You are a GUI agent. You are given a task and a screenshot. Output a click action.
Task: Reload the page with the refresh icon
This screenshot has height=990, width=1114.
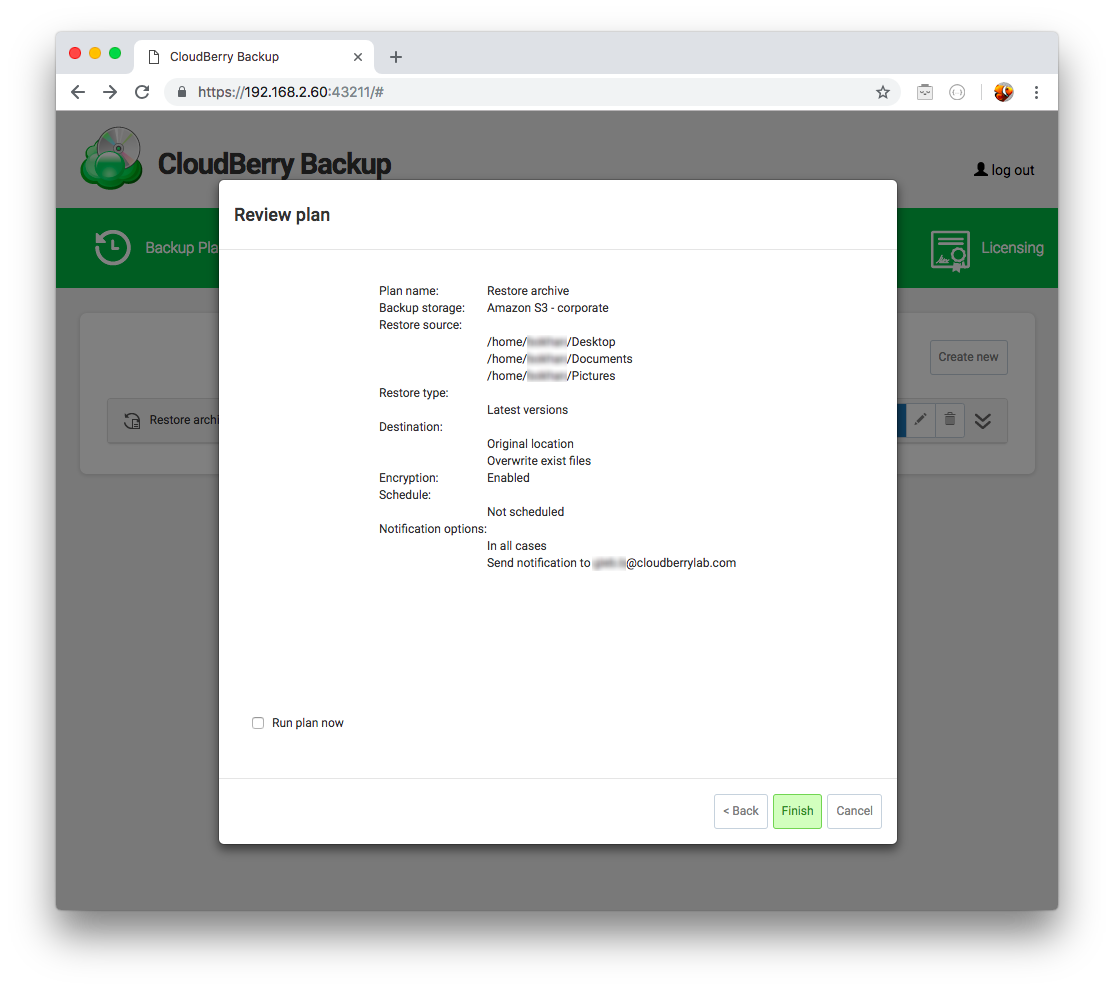pos(142,92)
